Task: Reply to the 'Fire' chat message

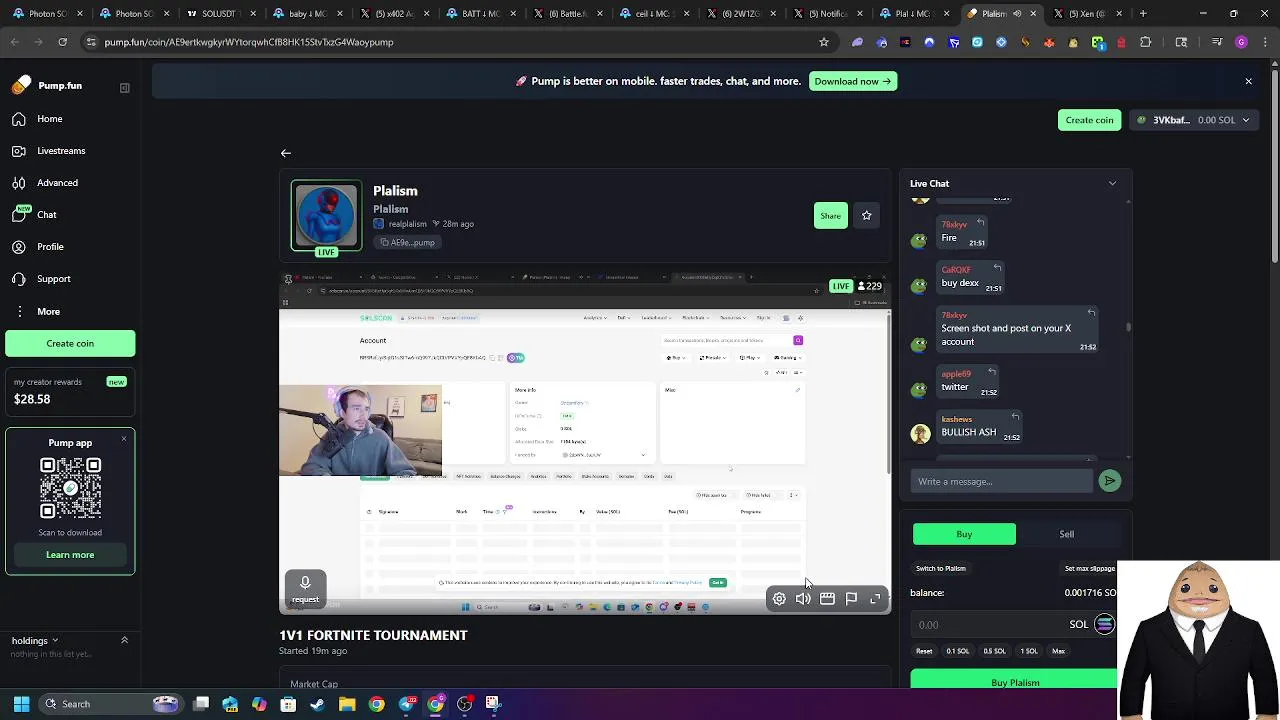Action: pyautogui.click(x=981, y=223)
